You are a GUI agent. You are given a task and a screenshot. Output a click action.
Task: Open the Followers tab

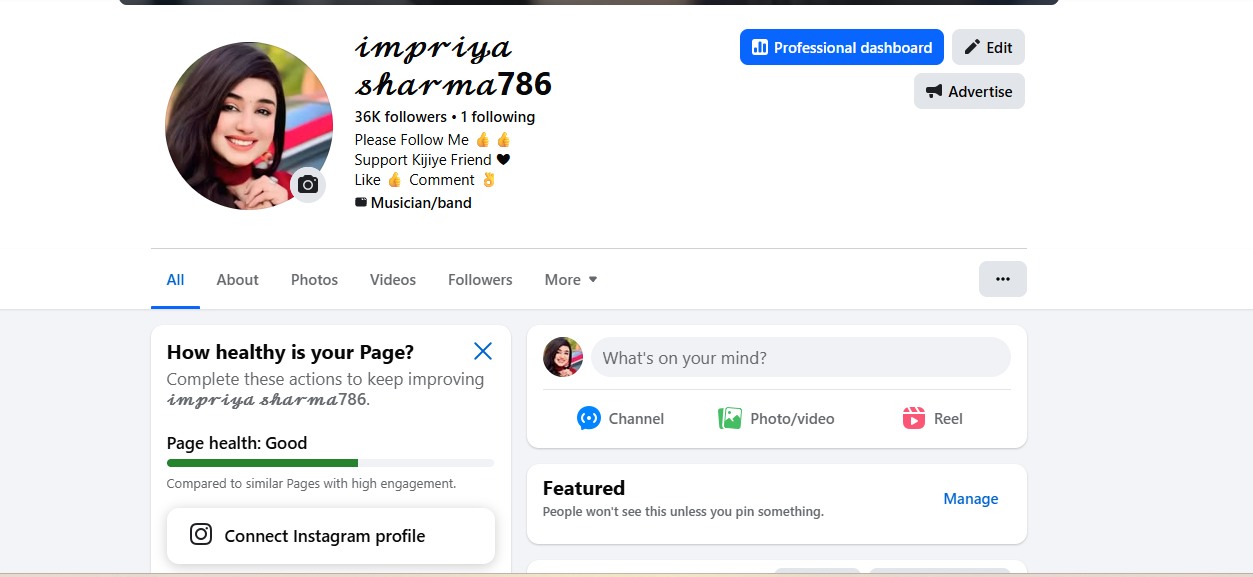point(480,280)
